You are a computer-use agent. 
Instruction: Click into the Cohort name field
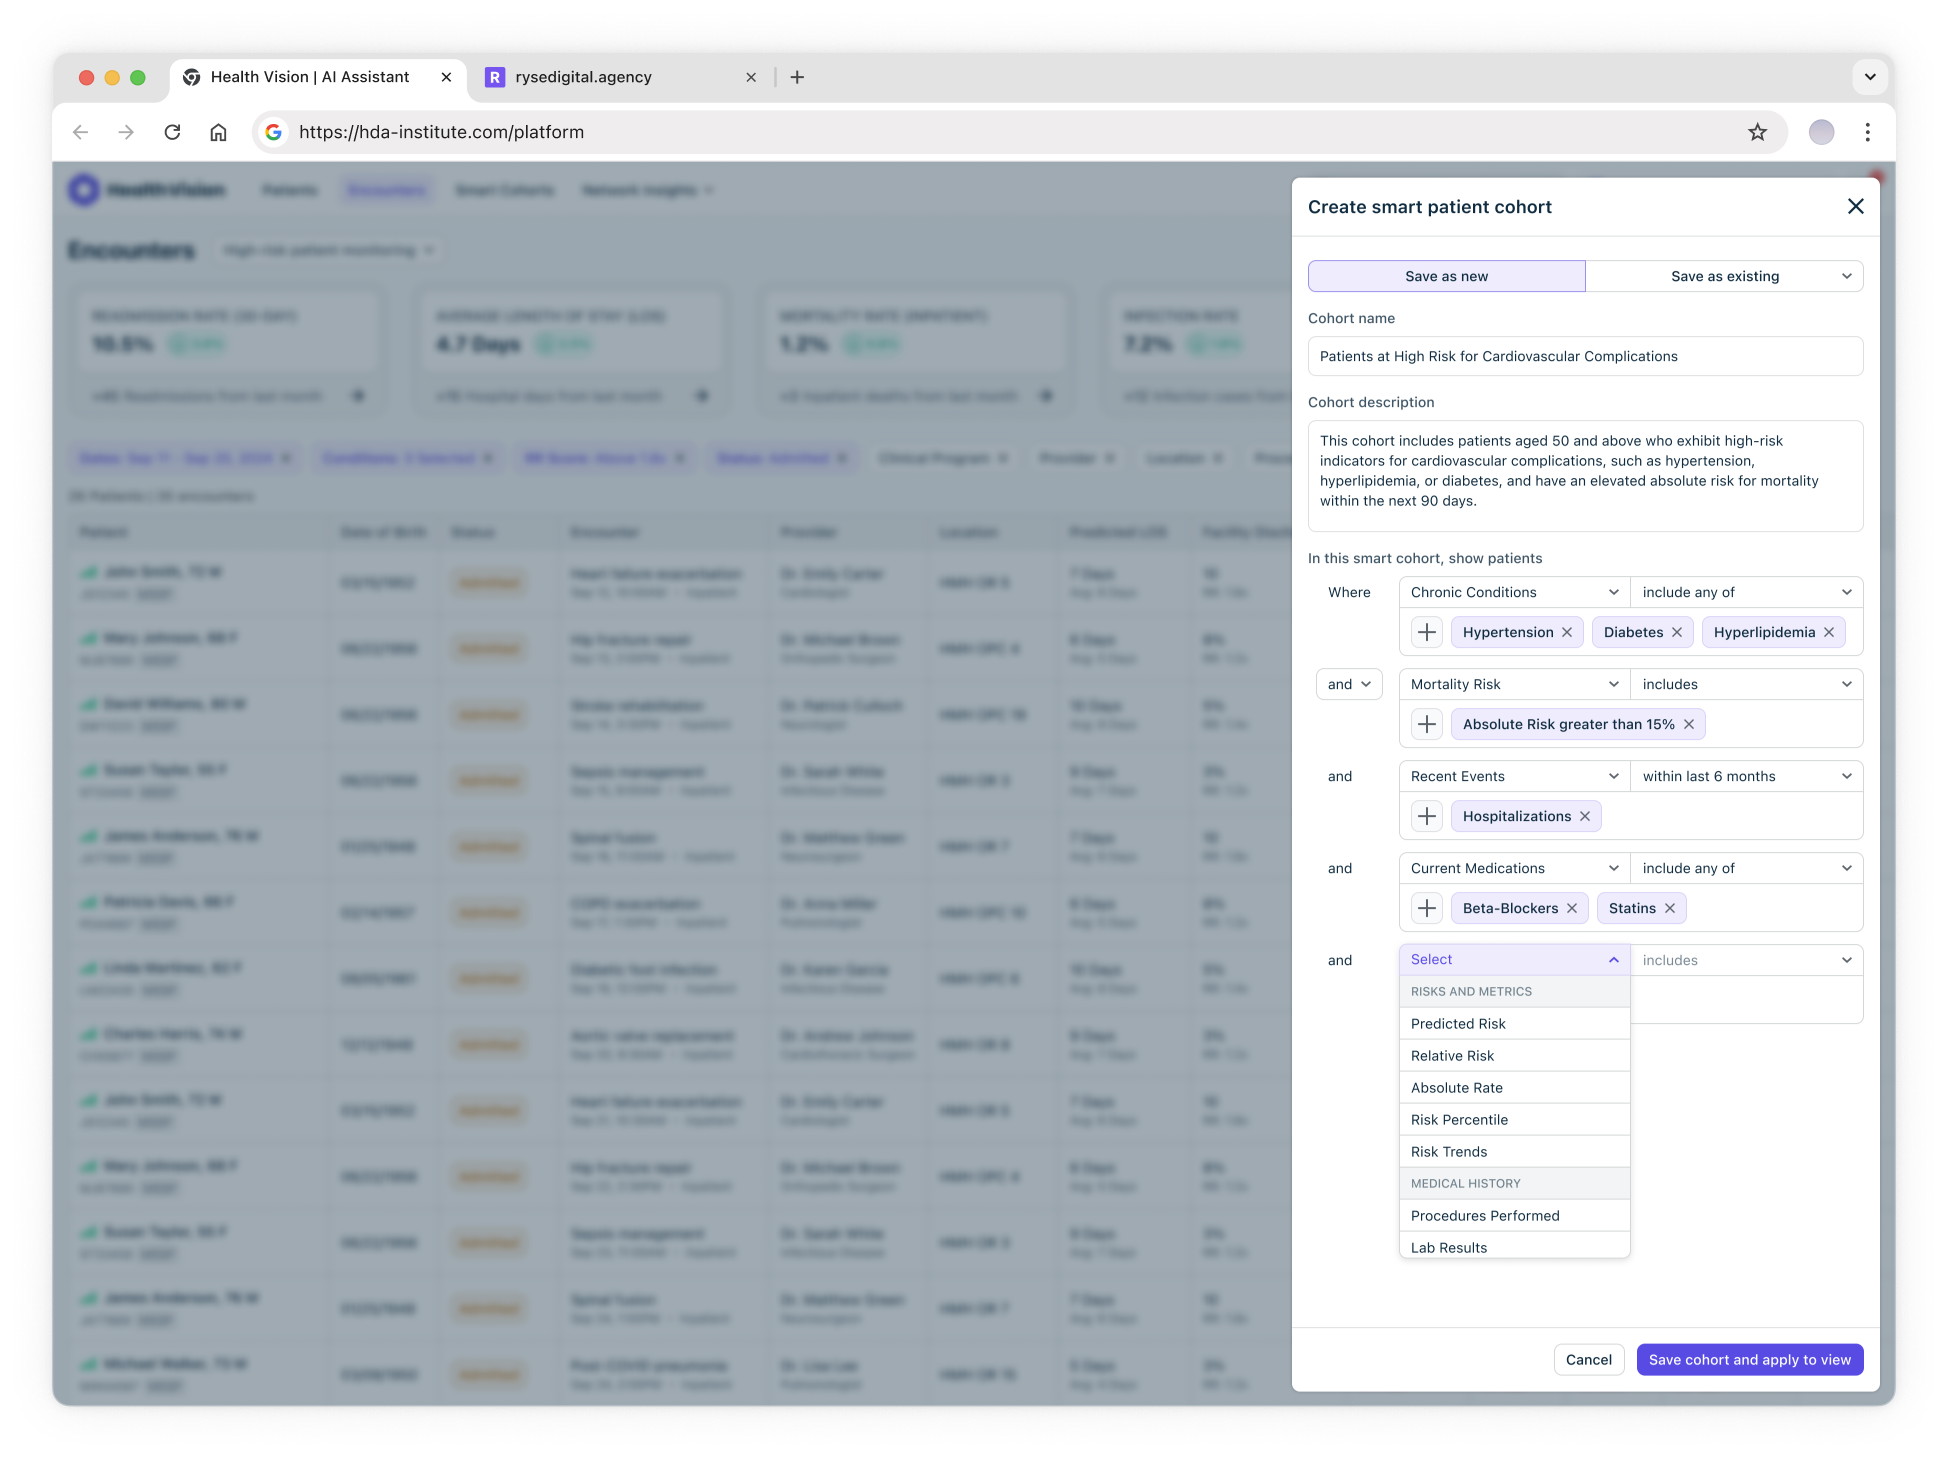(x=1585, y=357)
